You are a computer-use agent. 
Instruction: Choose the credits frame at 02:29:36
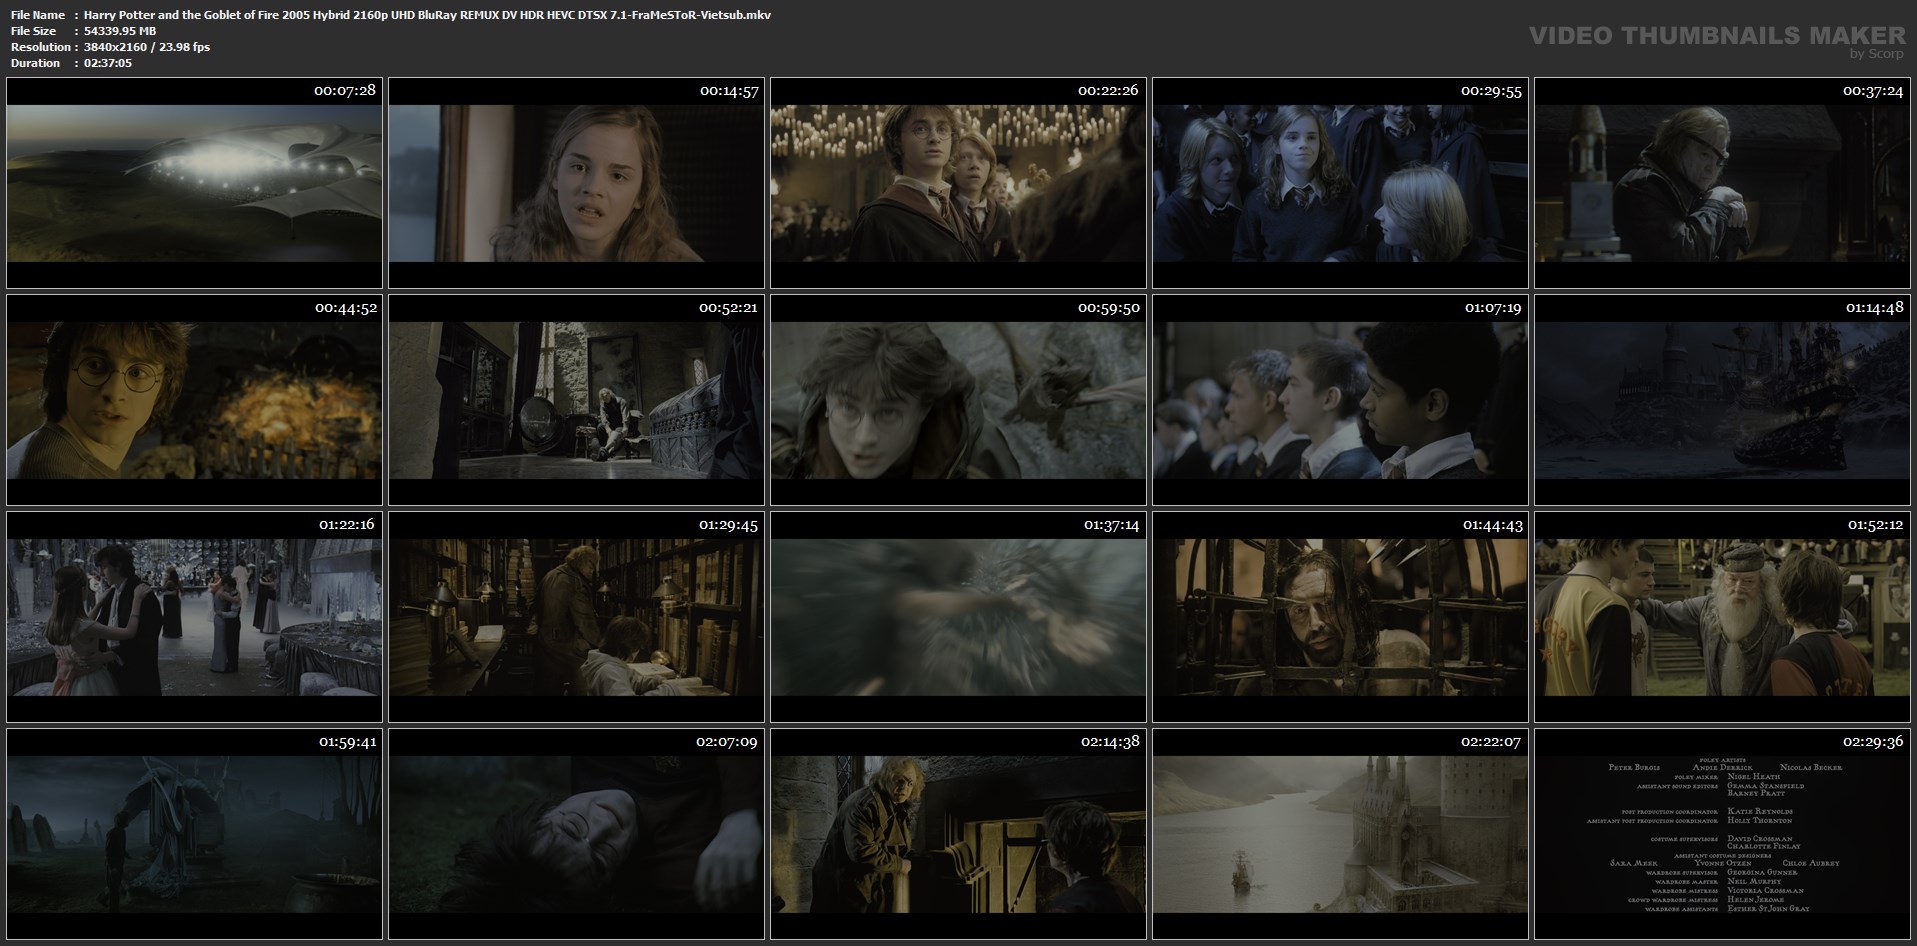pos(1722,834)
